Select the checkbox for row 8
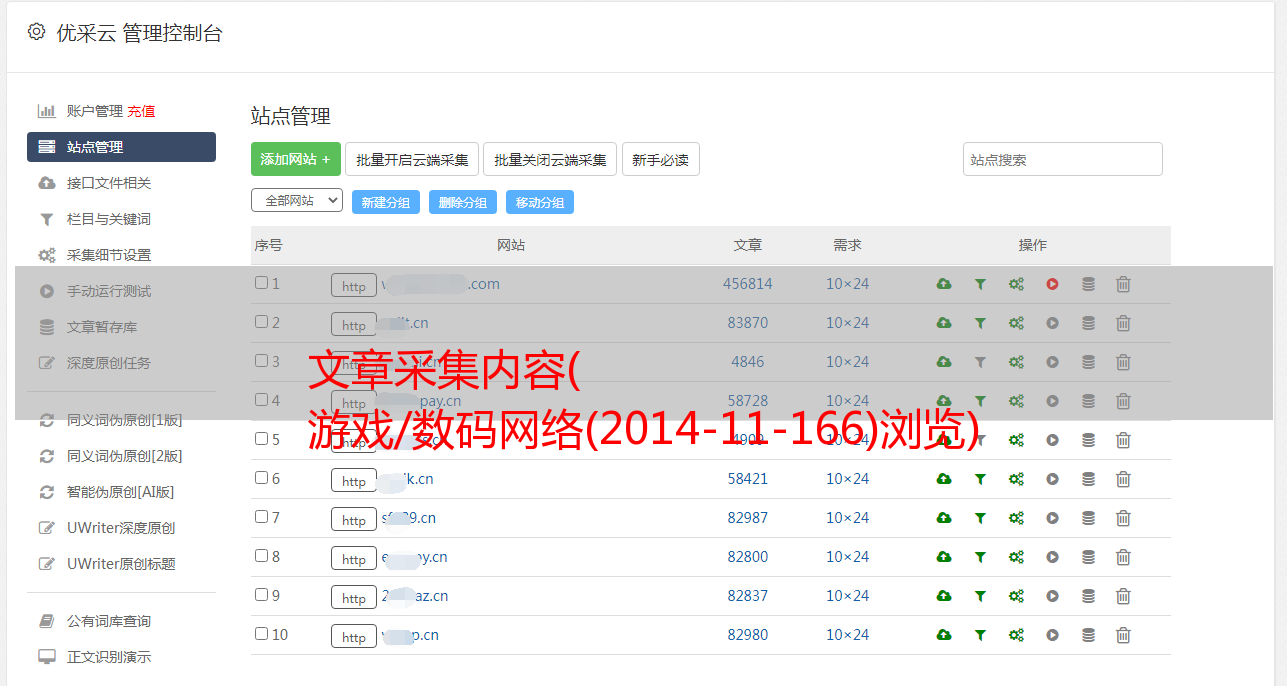Image resolution: width=1287 pixels, height=686 pixels. pos(261,556)
